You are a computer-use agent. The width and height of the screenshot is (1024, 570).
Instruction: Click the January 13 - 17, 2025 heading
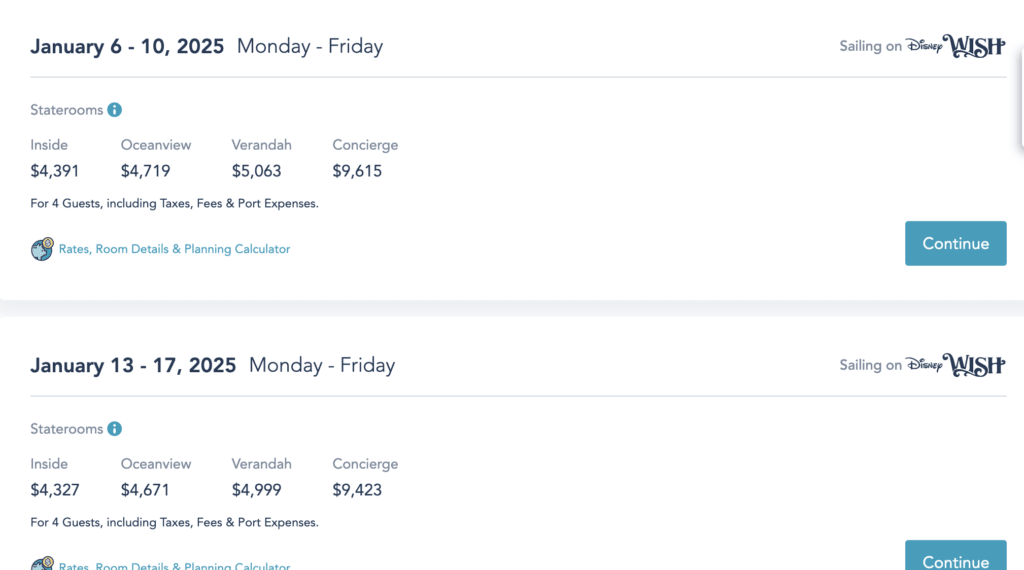click(x=133, y=365)
